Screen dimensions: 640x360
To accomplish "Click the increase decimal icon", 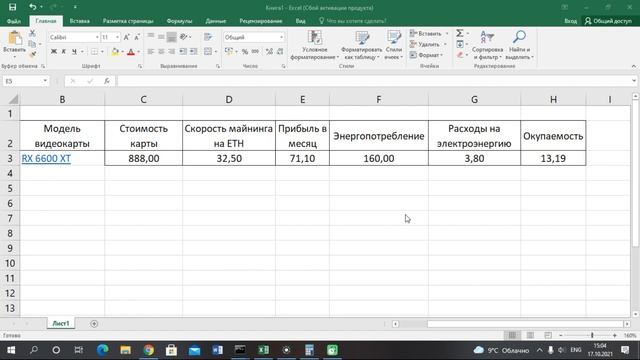I will coord(269,51).
